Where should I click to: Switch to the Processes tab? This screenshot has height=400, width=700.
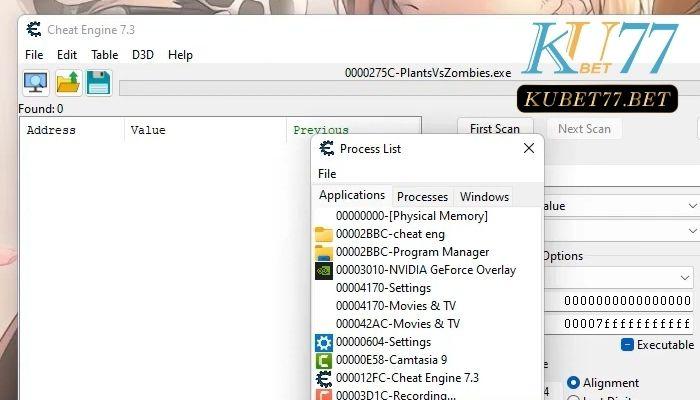coord(422,197)
